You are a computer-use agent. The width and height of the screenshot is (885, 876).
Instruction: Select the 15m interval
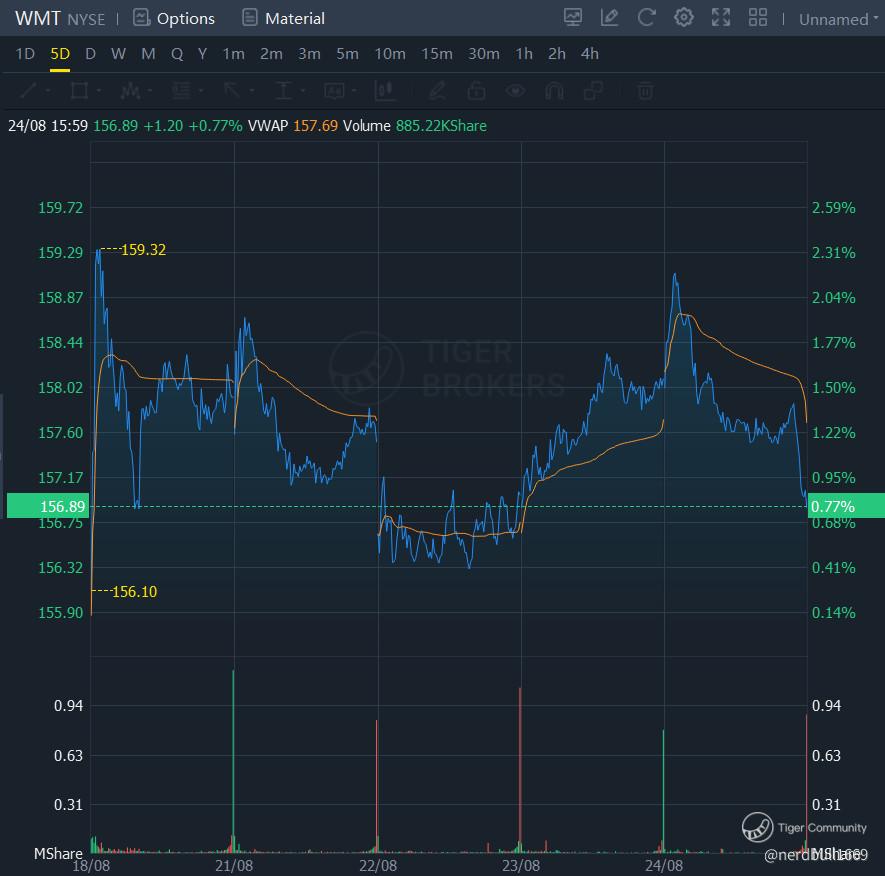436,54
